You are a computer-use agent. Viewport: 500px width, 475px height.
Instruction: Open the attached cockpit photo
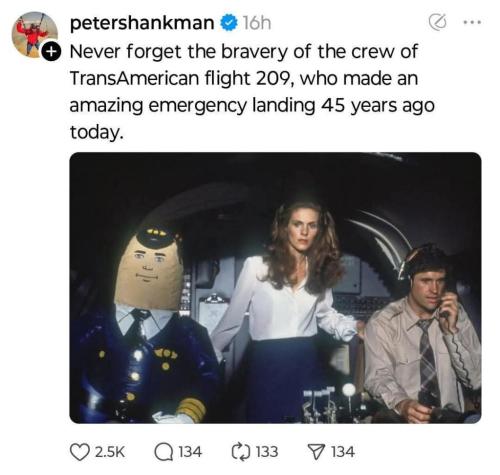(275, 288)
